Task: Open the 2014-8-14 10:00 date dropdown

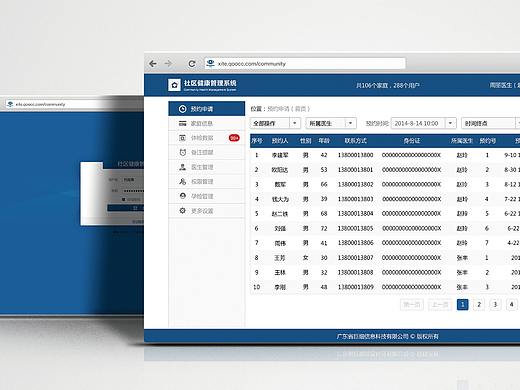Action: (423, 123)
